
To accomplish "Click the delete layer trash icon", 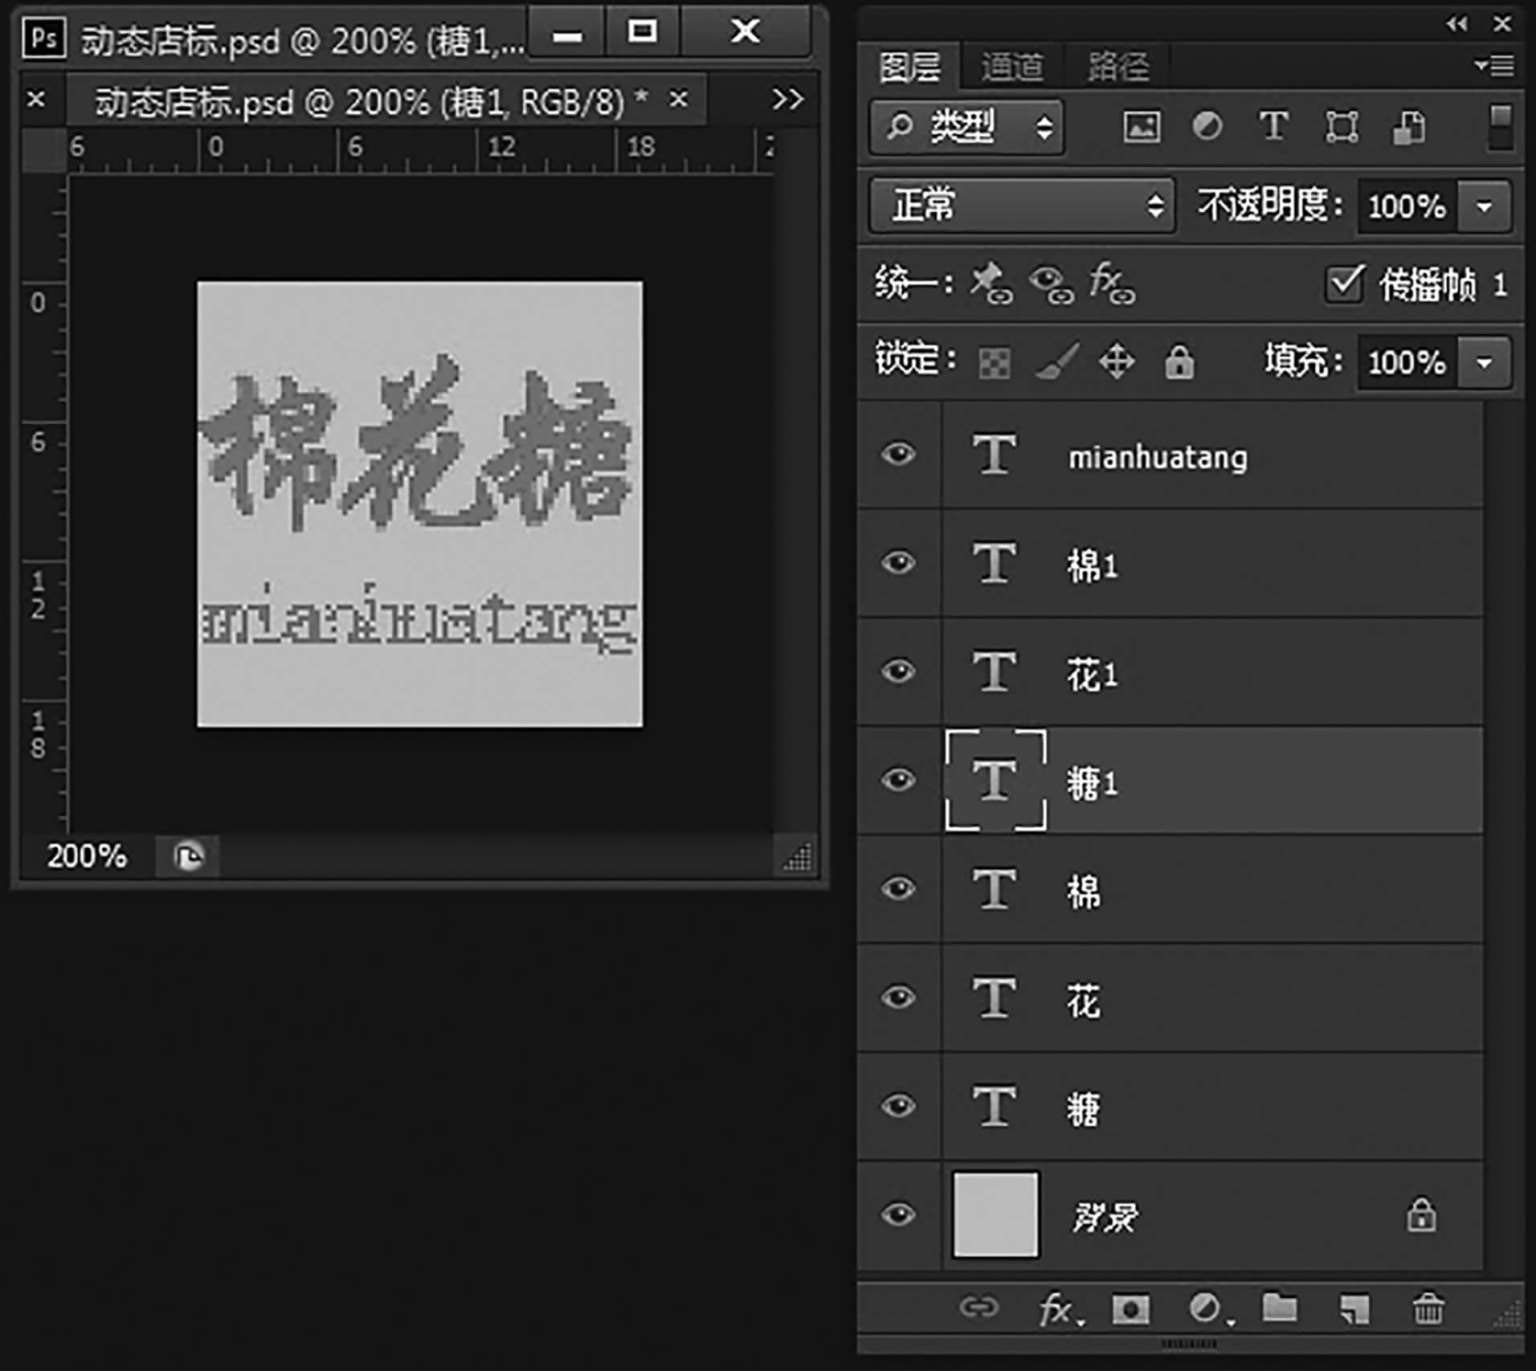I will pos(1427,1308).
